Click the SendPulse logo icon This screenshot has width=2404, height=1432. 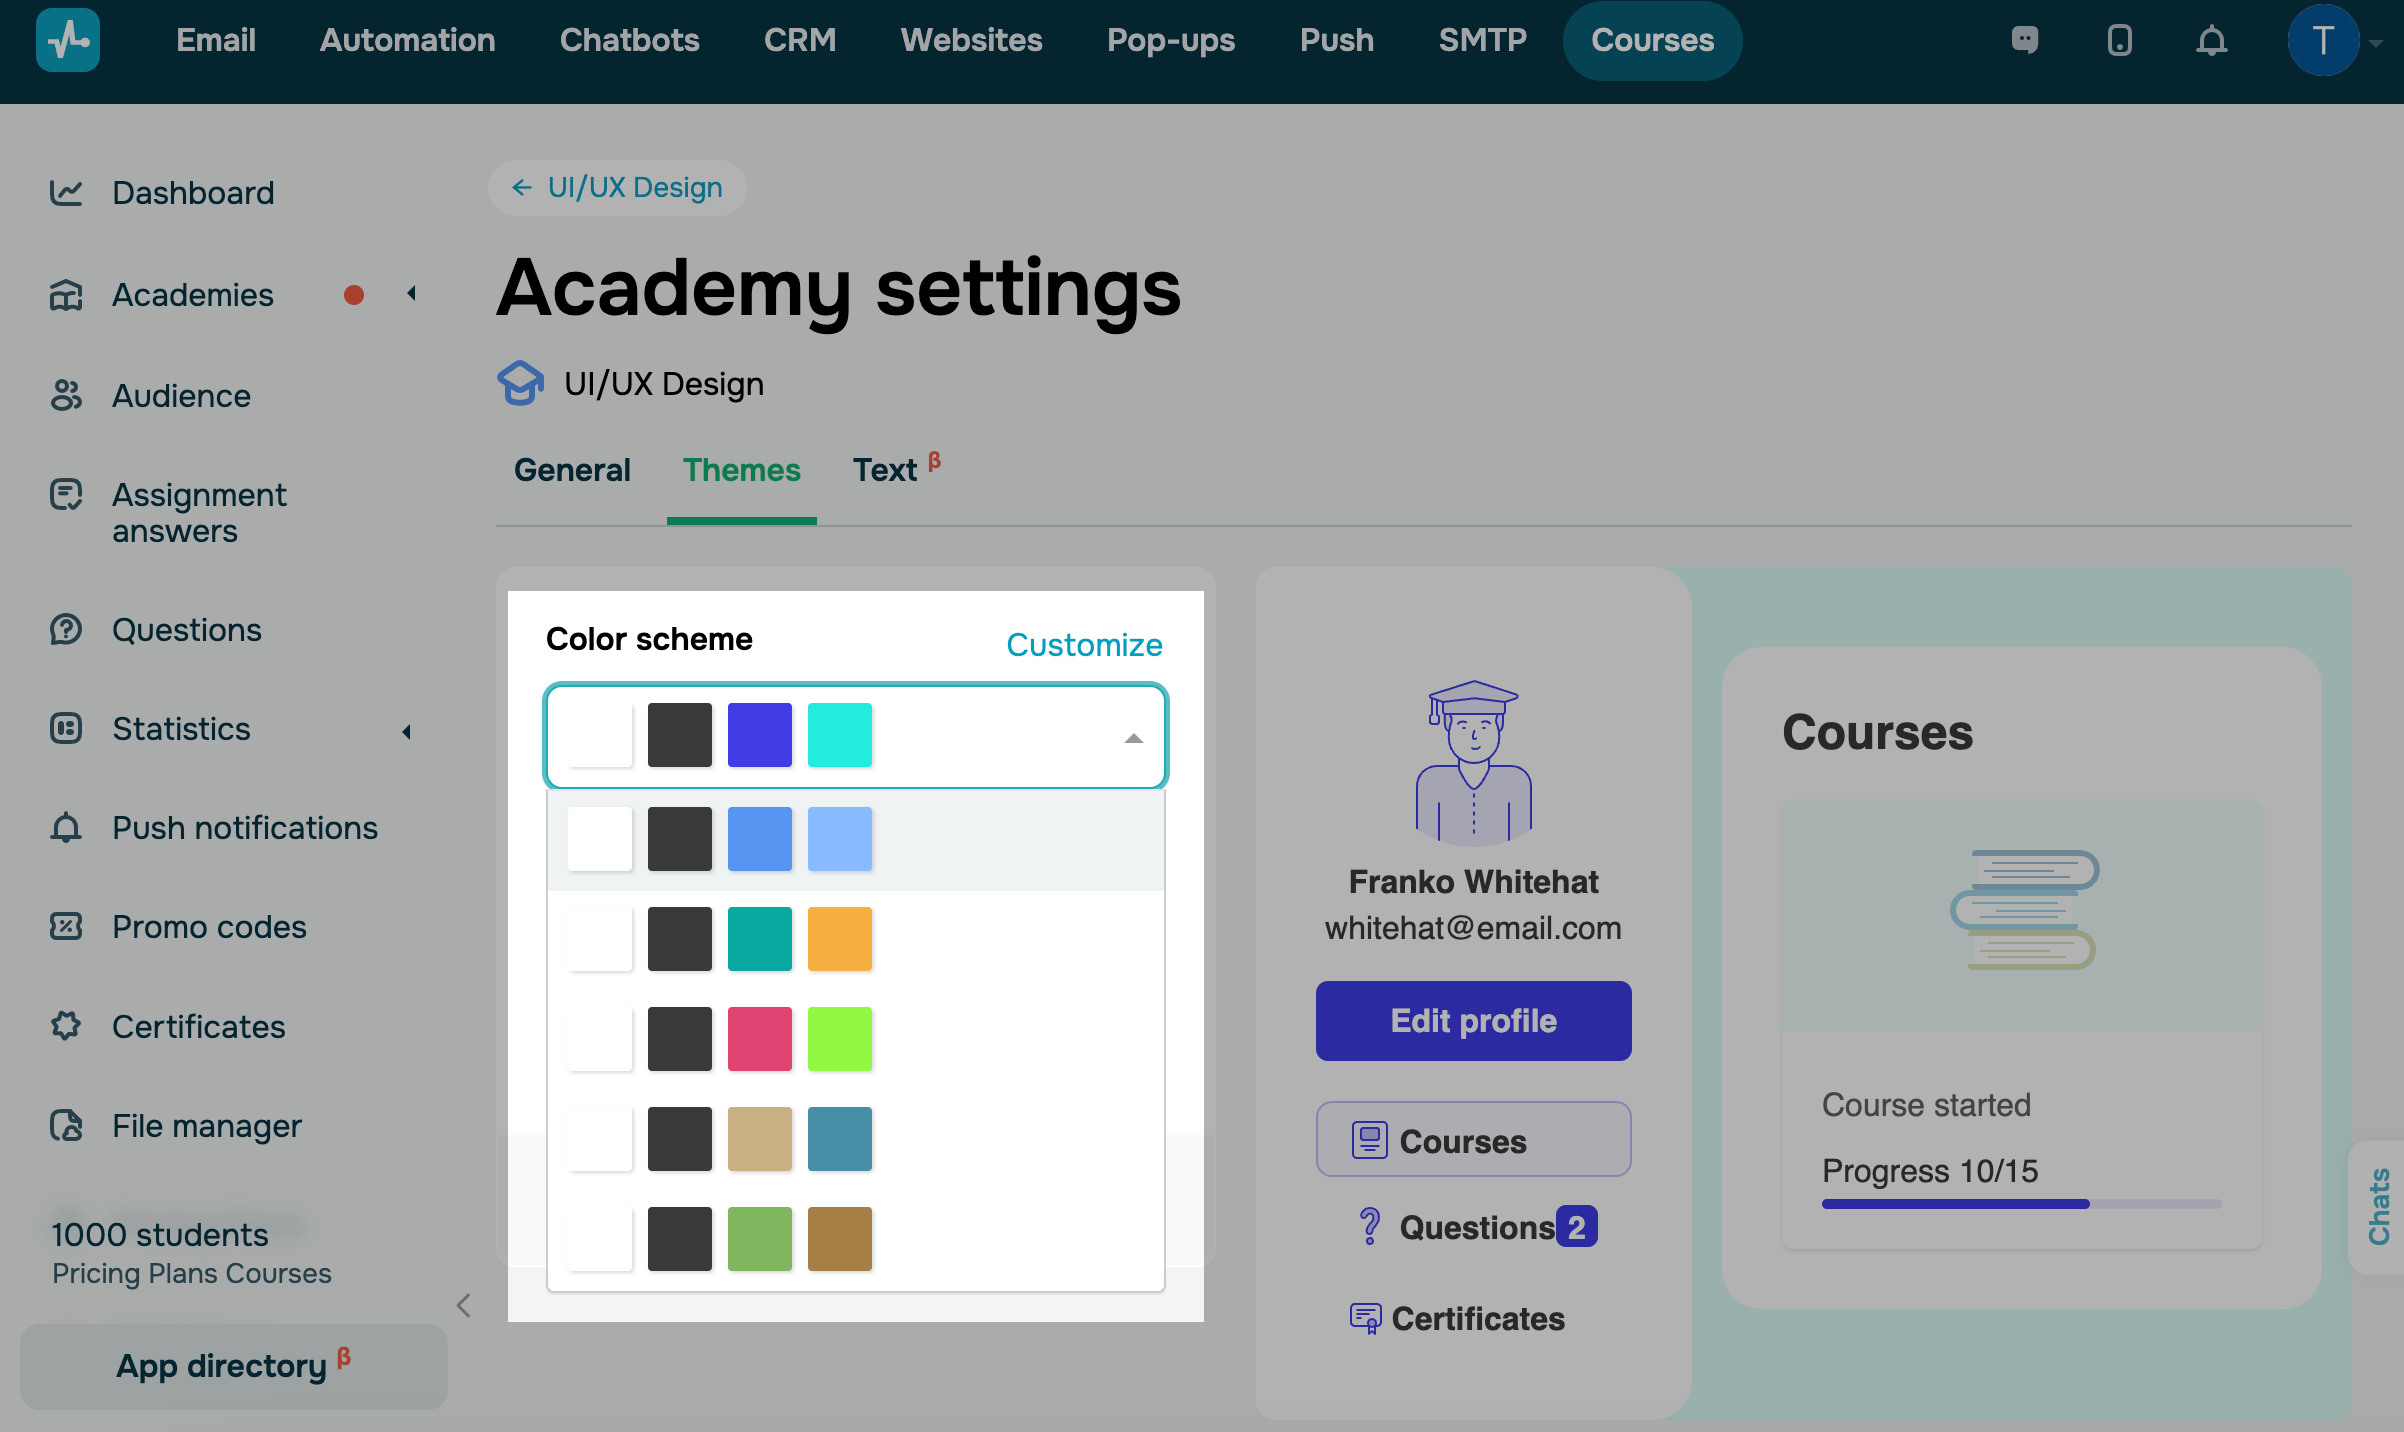67,40
